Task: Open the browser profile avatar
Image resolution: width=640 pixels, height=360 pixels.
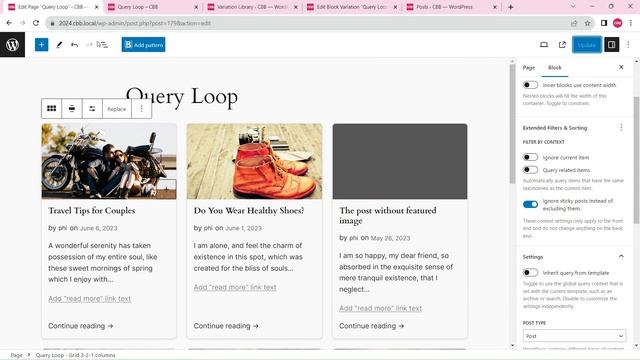Action: 618,23
